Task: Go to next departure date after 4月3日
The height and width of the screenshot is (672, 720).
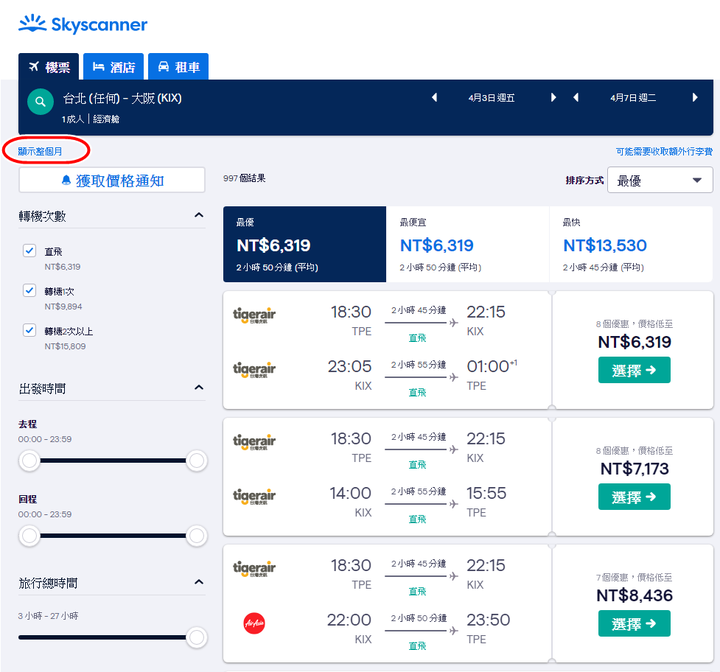Action: coord(553,97)
